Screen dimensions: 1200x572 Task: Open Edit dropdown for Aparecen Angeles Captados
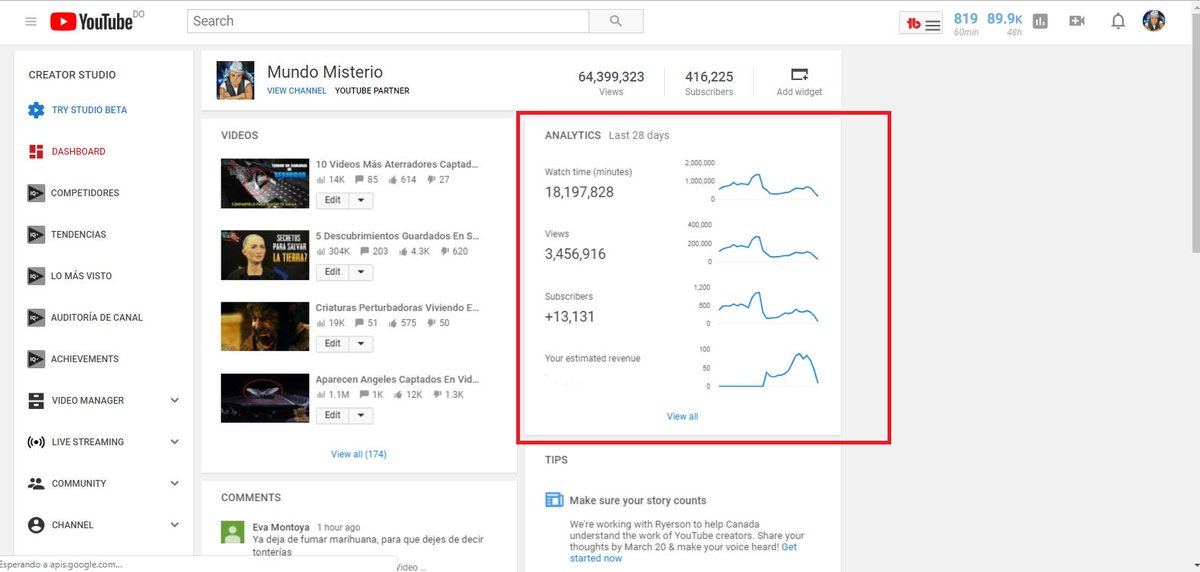360,415
